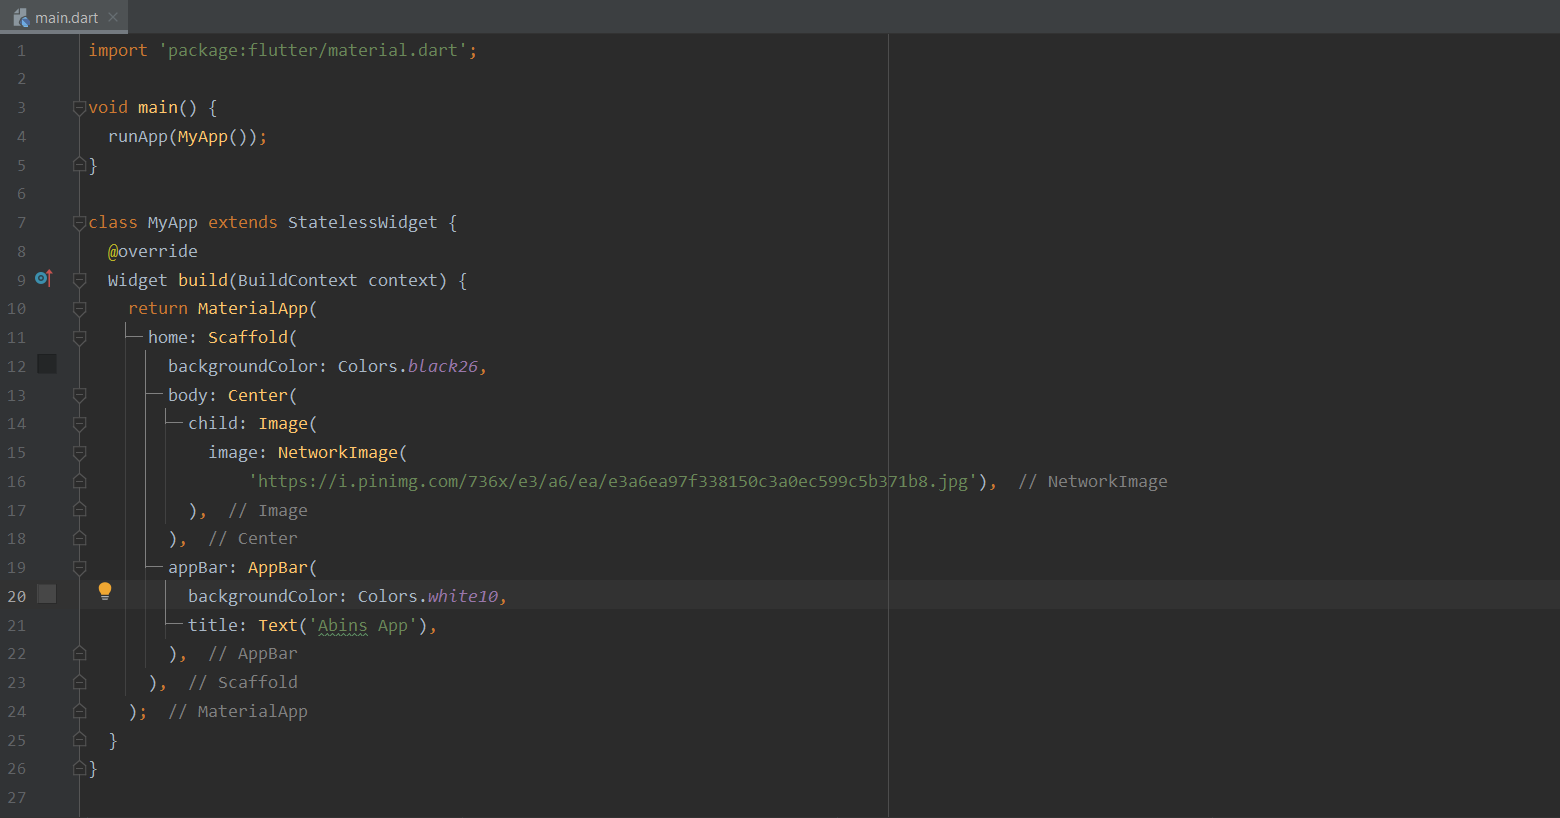Click the overriding method marker beside line 9

coord(44,279)
